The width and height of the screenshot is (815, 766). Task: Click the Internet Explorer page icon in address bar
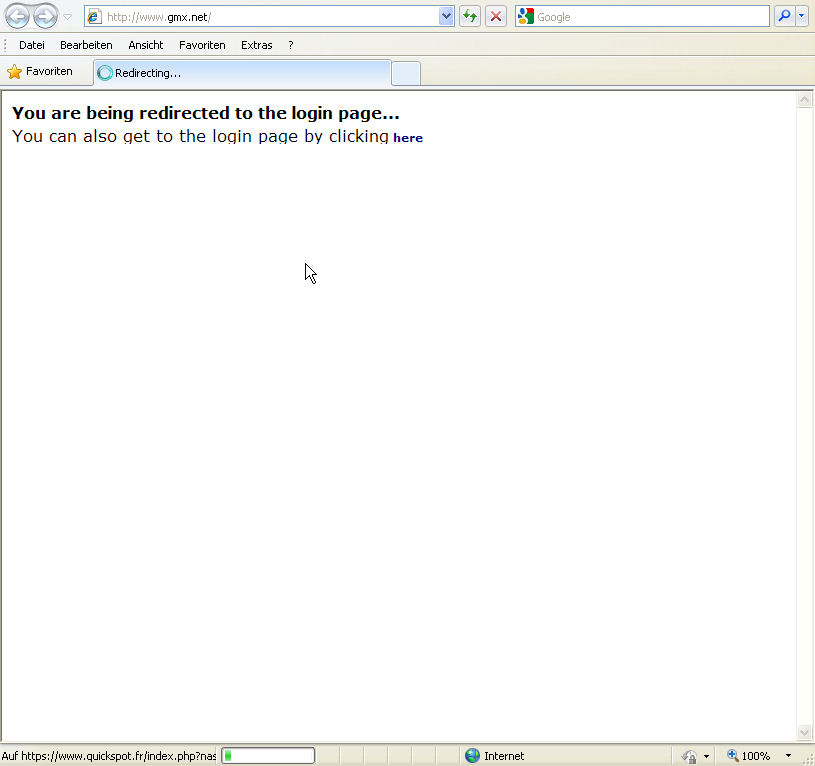(x=94, y=17)
